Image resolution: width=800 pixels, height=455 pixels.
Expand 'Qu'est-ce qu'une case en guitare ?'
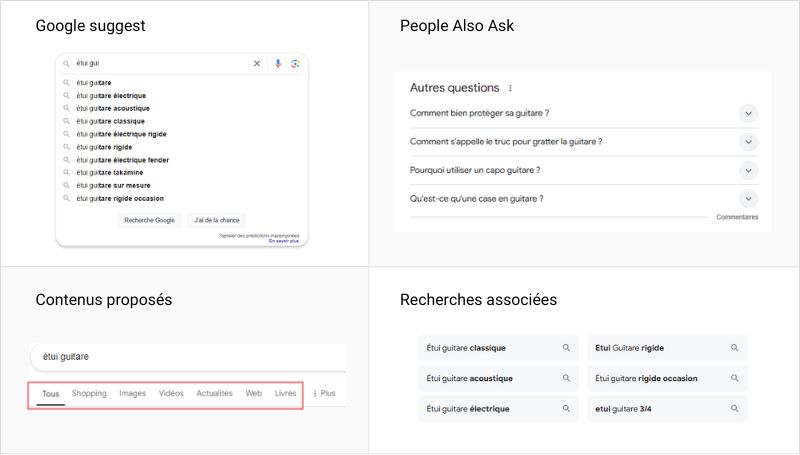pos(748,199)
